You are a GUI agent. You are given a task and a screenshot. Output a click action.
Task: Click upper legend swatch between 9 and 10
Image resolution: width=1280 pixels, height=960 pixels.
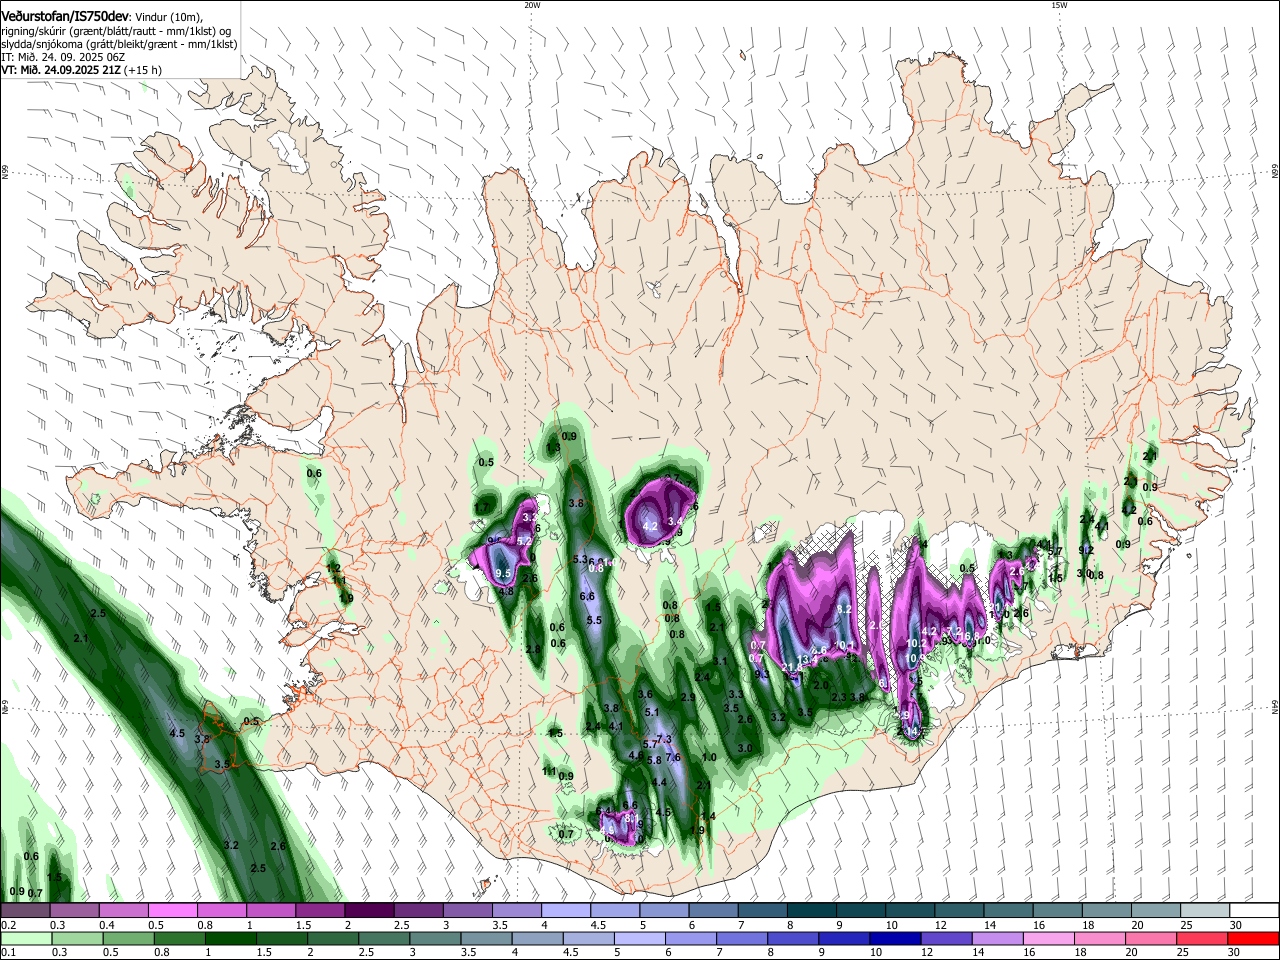tap(861, 911)
